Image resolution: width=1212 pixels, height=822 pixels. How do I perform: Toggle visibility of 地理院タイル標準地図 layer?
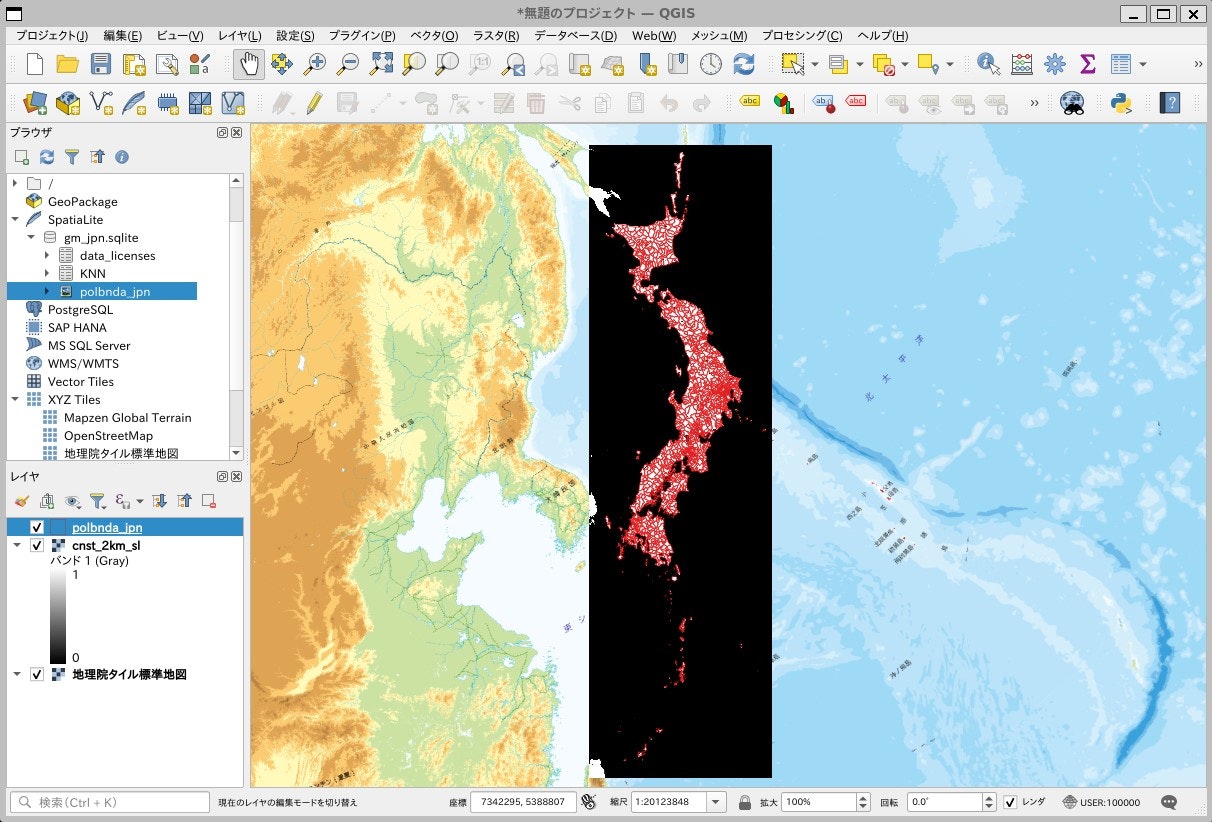click(37, 674)
